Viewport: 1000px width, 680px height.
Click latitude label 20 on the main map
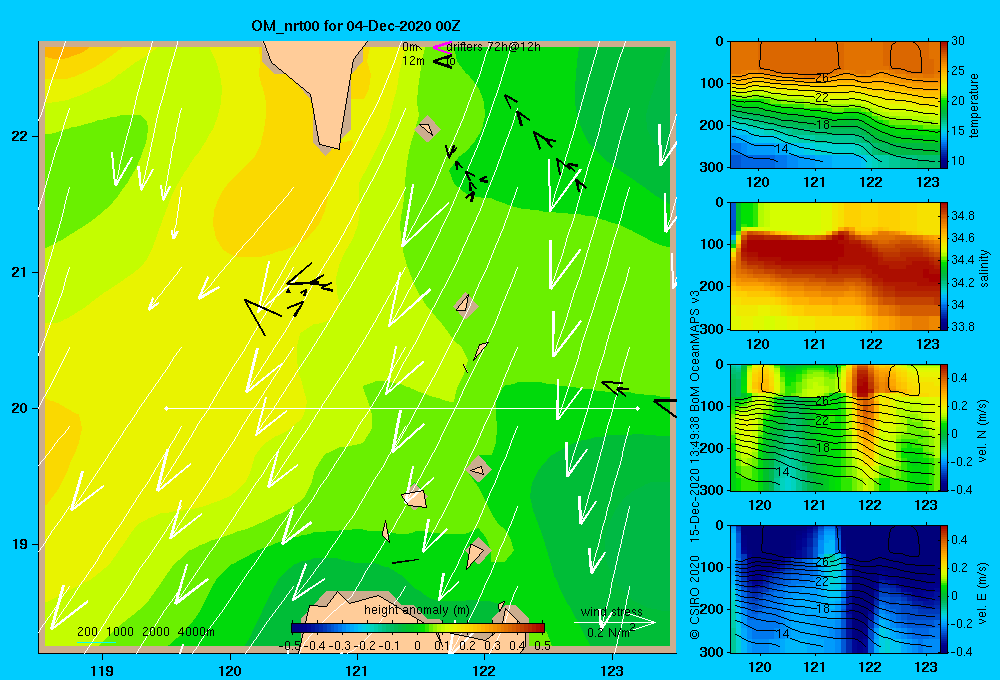click(20, 408)
